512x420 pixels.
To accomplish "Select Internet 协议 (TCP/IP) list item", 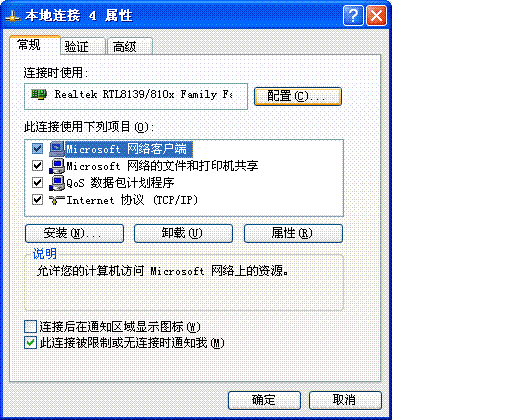I will point(132,200).
